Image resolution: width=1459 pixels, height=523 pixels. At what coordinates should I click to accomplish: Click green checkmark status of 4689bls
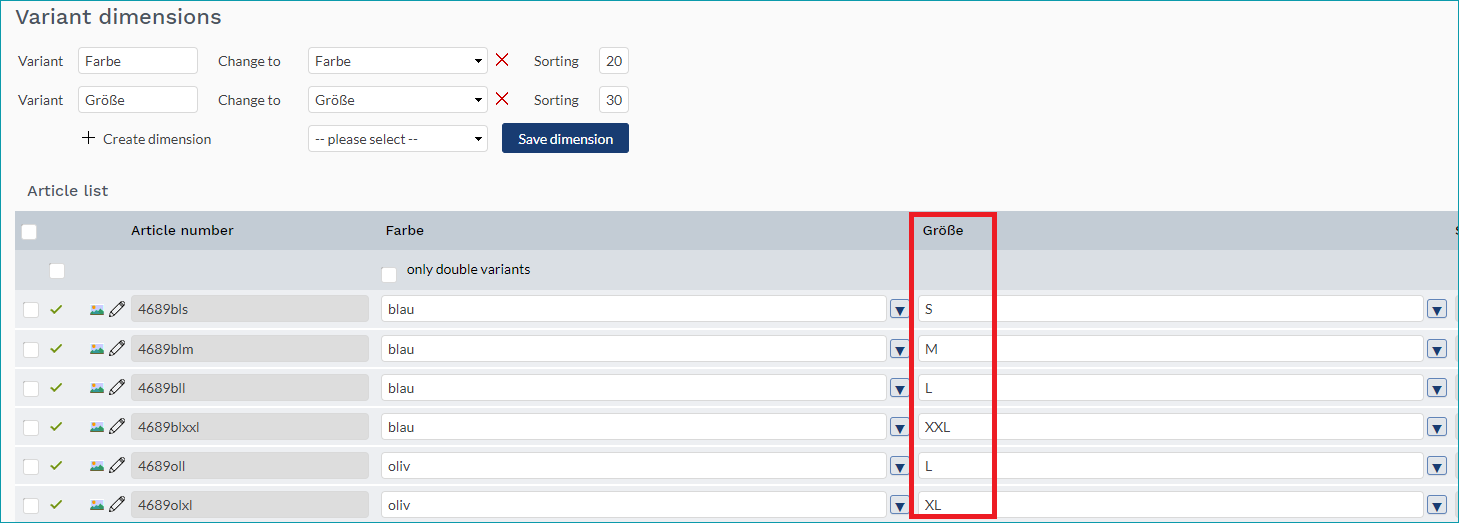click(x=56, y=309)
